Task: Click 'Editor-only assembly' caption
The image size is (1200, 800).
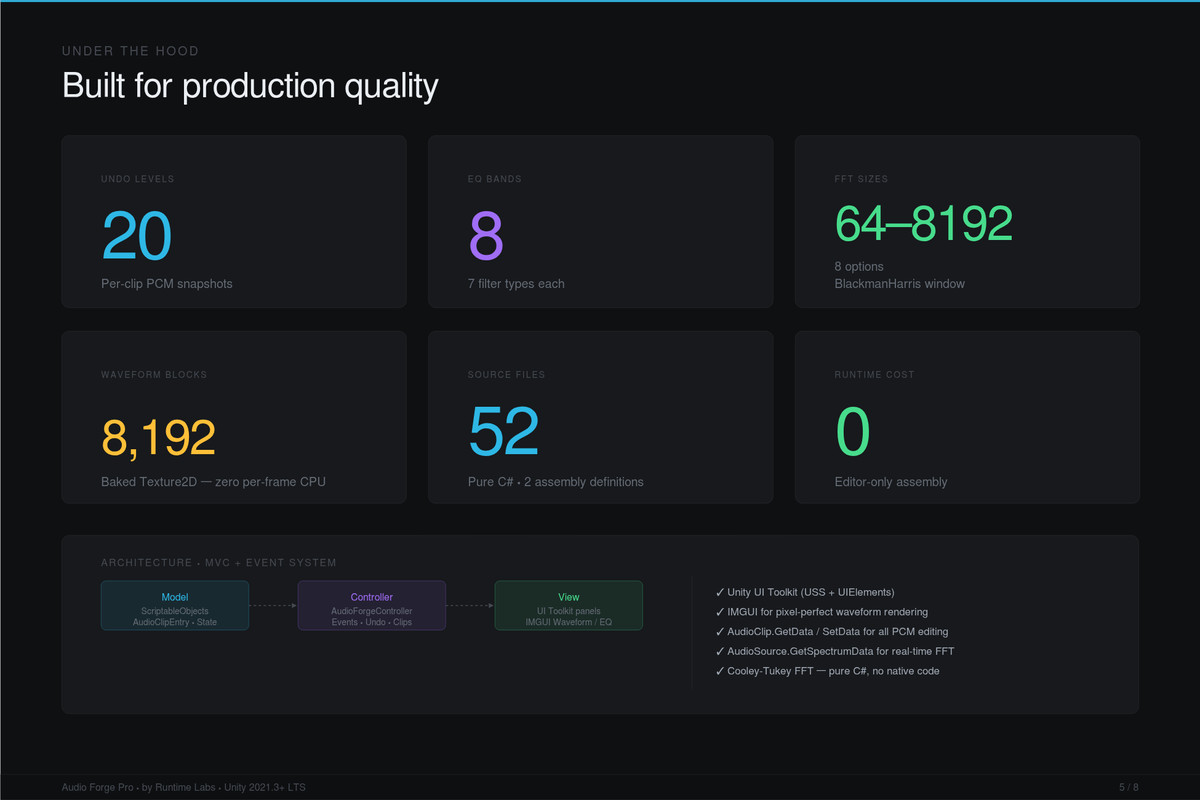Action: (x=891, y=482)
